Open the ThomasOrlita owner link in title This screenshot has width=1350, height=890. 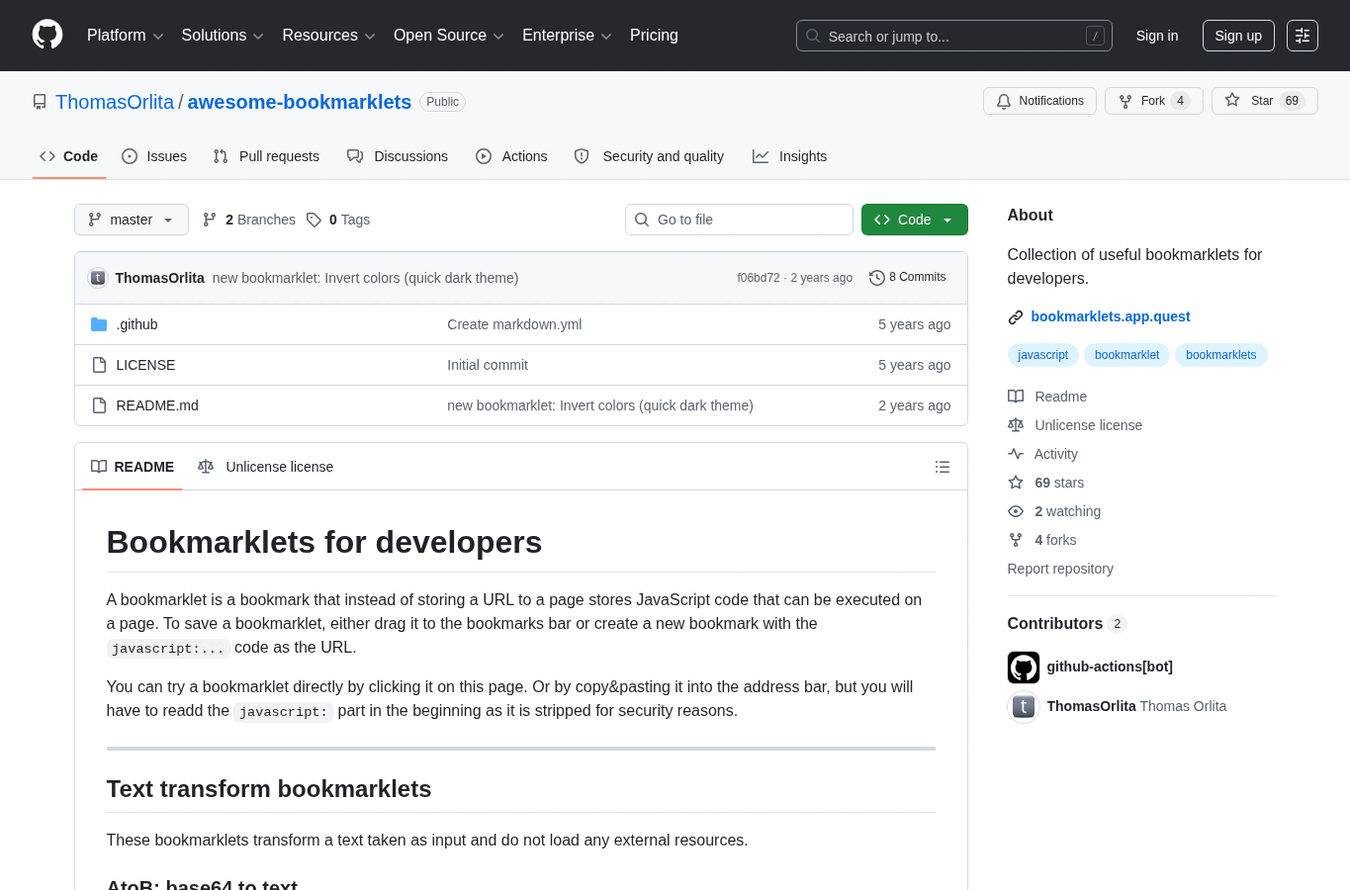point(115,102)
